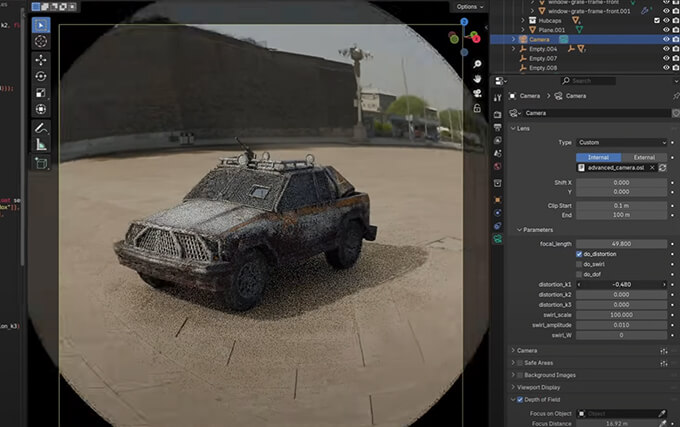This screenshot has height=427, width=680.
Task: Switch script source to External
Action: click(644, 157)
